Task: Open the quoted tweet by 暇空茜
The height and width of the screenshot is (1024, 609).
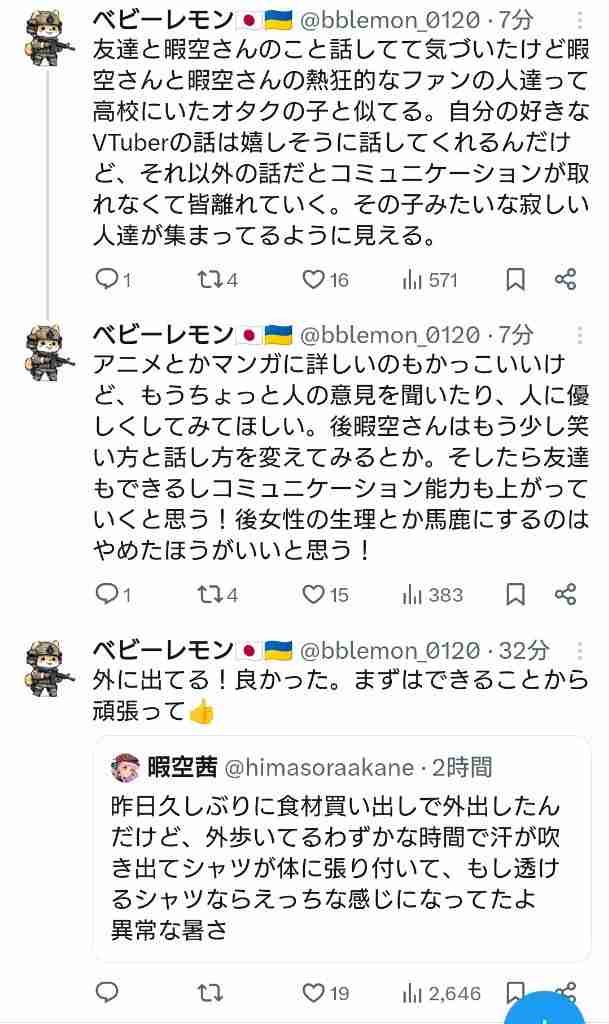Action: pos(342,849)
